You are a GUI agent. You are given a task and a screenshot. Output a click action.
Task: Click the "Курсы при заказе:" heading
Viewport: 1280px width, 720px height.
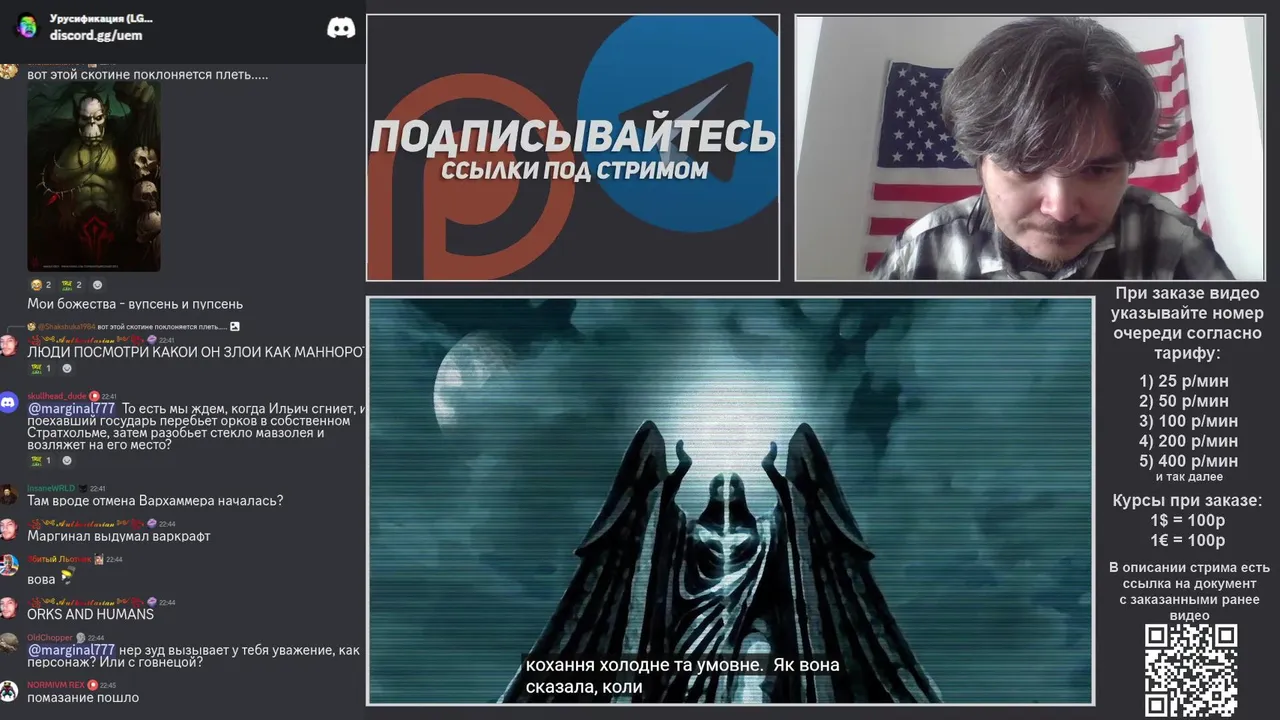coord(1188,500)
